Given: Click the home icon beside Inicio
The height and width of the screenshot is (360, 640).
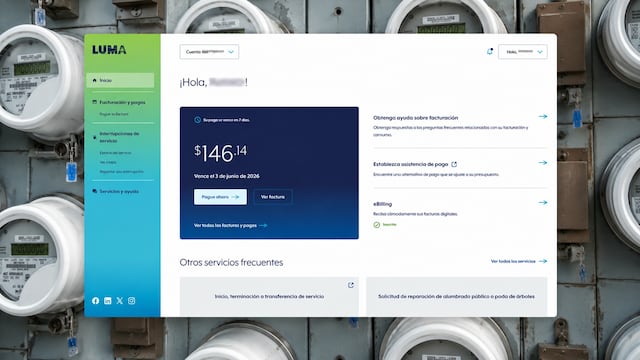Looking at the screenshot, I should coord(95,80).
